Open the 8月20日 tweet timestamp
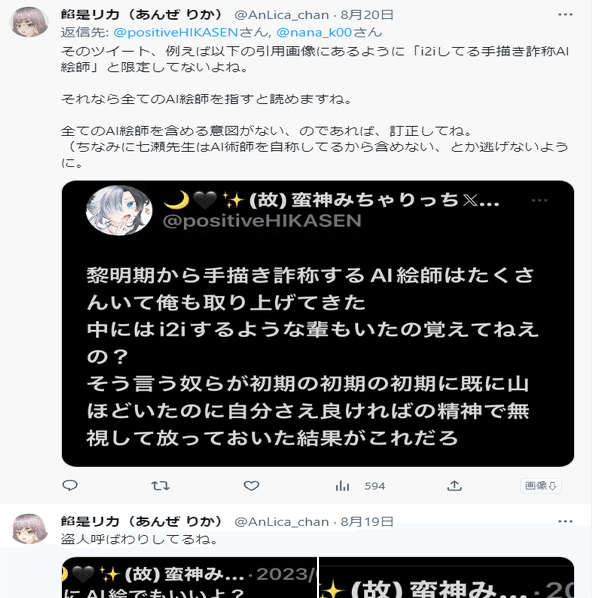 367,15
